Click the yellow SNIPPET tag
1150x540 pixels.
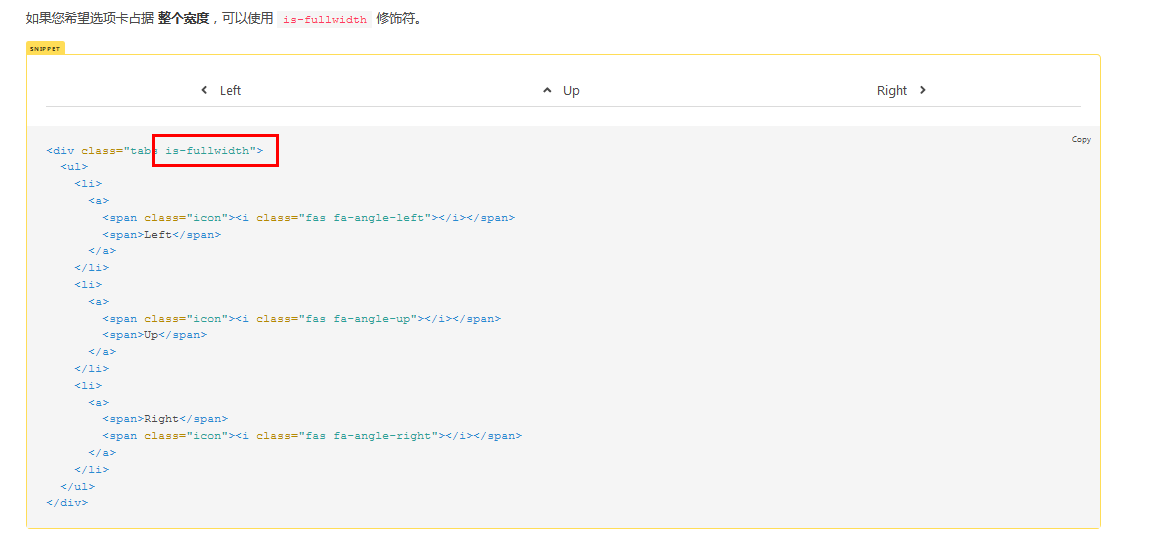click(x=45, y=48)
